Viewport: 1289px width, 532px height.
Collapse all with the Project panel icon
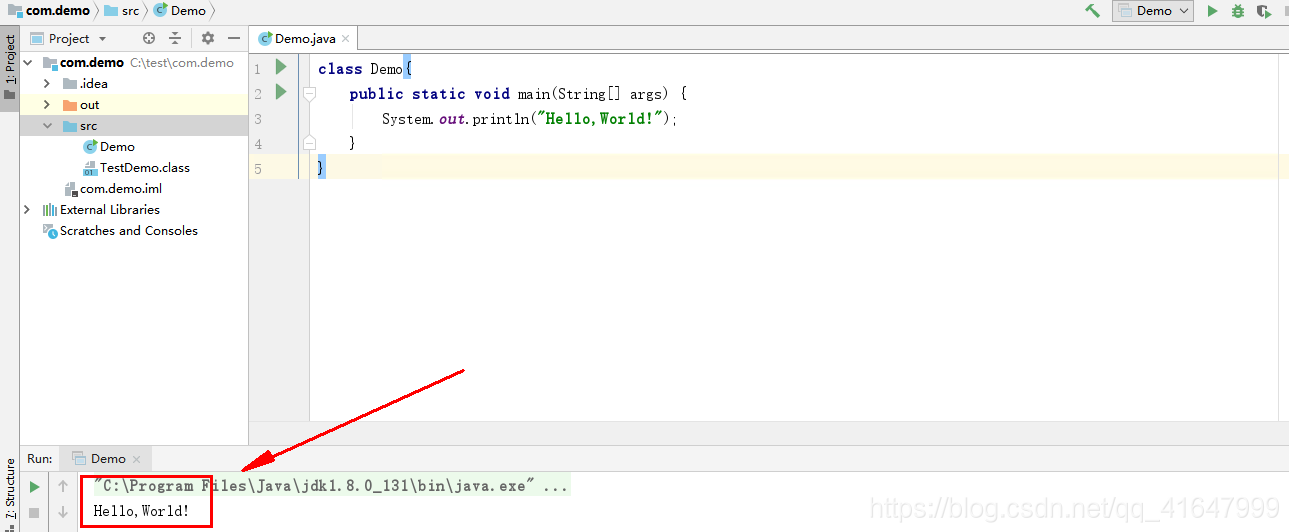click(x=175, y=38)
